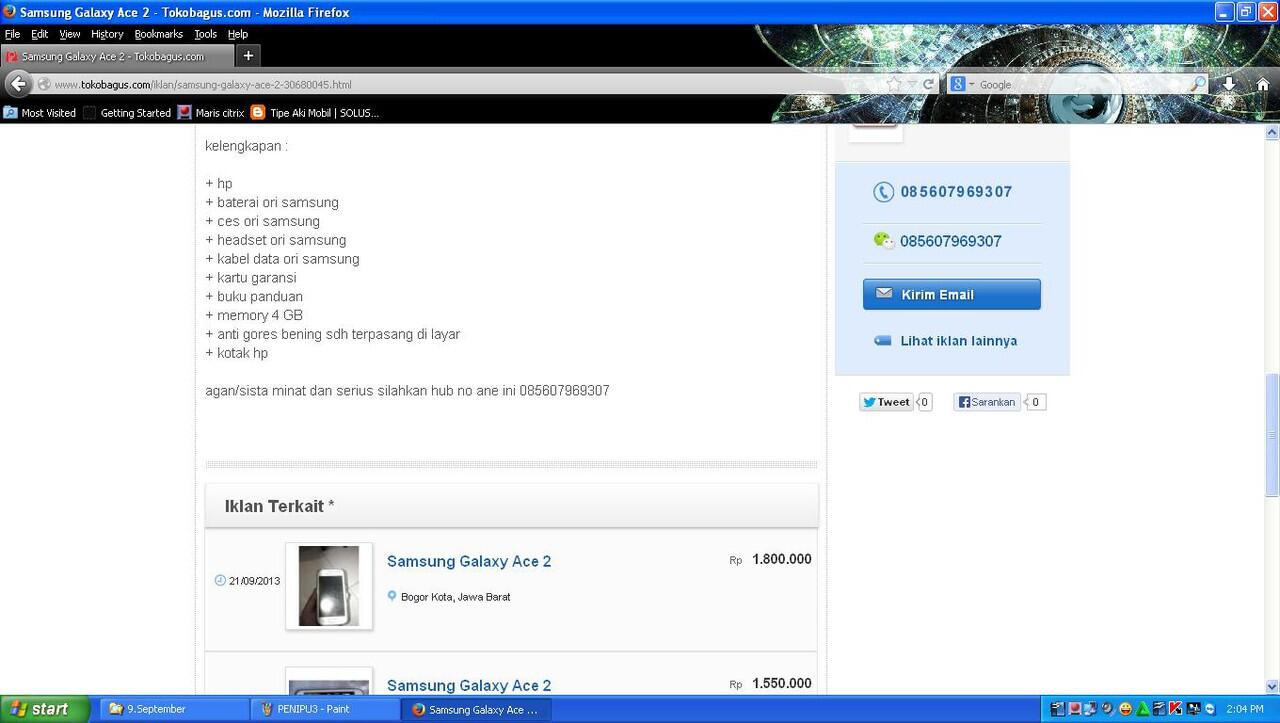
Task: Switch to the 9.September folder taskbar item
Action: (172, 709)
